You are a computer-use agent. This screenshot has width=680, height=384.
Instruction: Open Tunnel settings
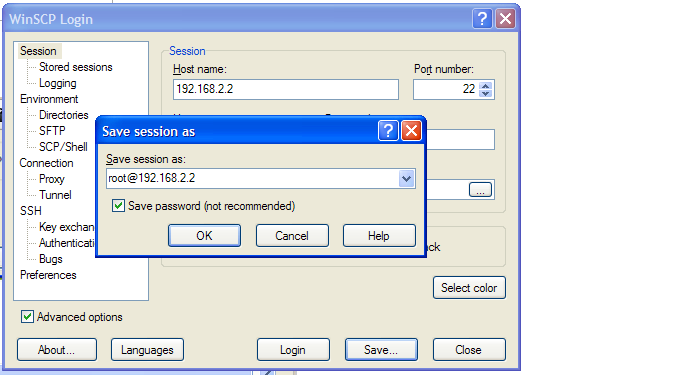click(55, 195)
